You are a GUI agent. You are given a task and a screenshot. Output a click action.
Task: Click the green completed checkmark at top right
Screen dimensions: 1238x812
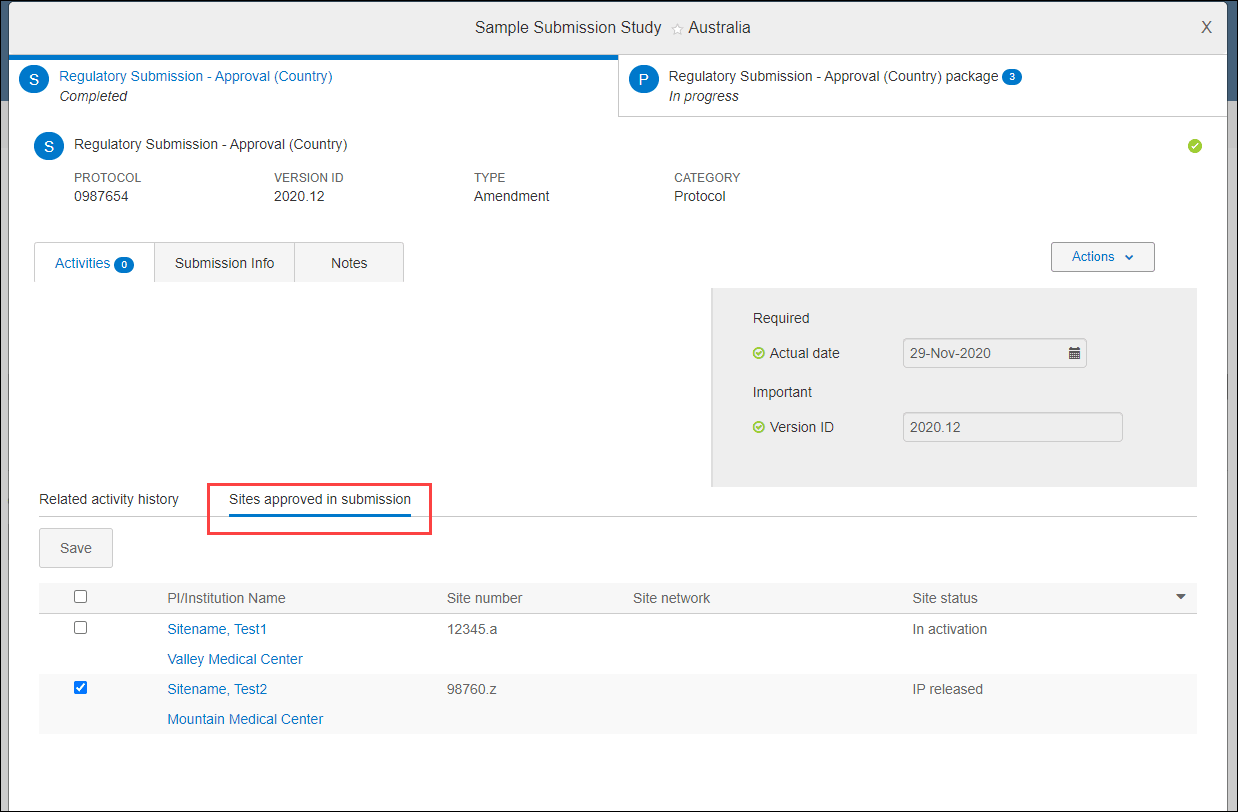click(1195, 145)
